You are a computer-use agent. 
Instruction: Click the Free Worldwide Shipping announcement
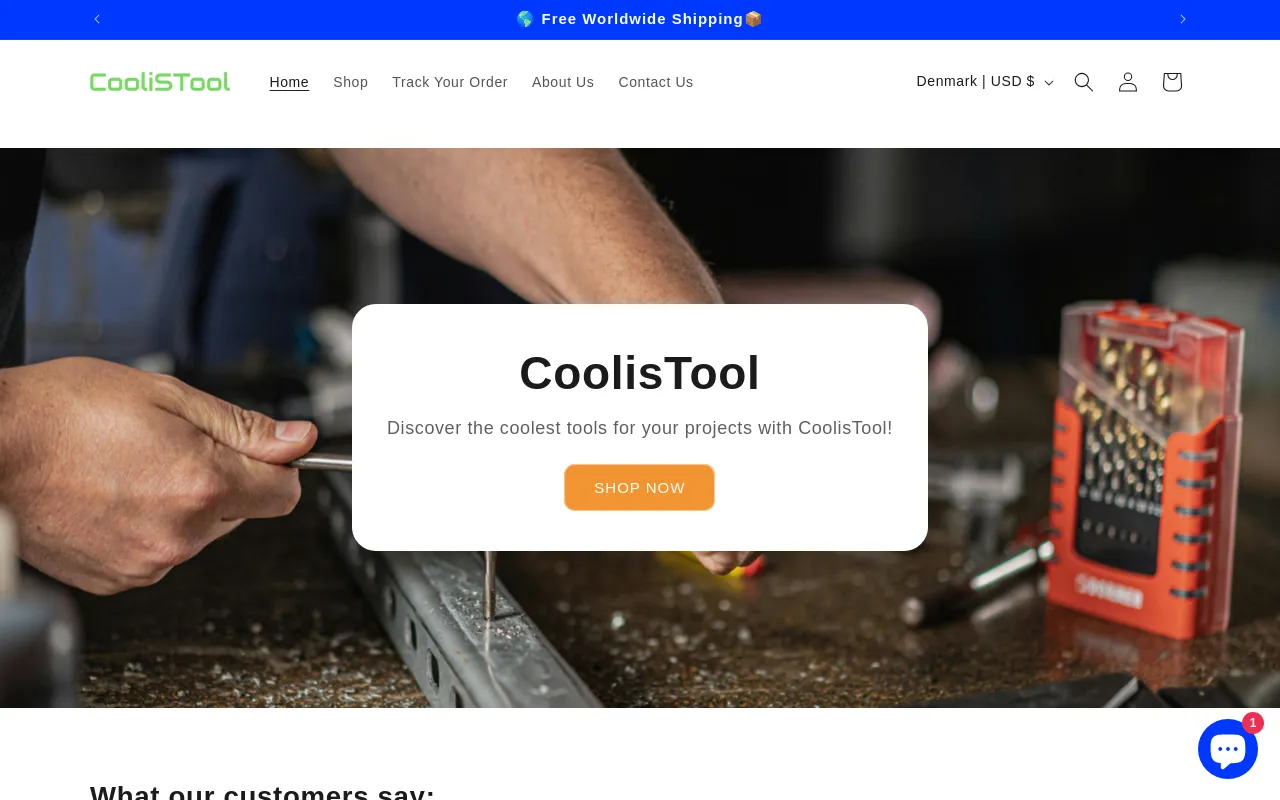pyautogui.click(x=640, y=19)
